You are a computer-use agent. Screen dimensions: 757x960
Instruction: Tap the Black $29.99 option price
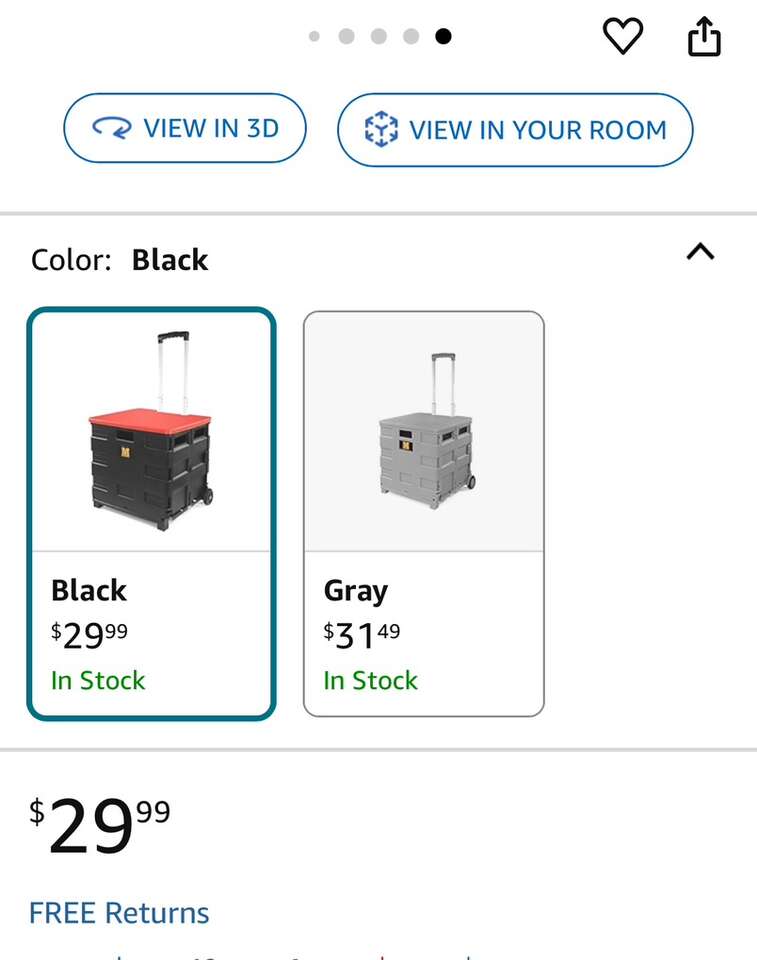pyautogui.click(x=90, y=635)
